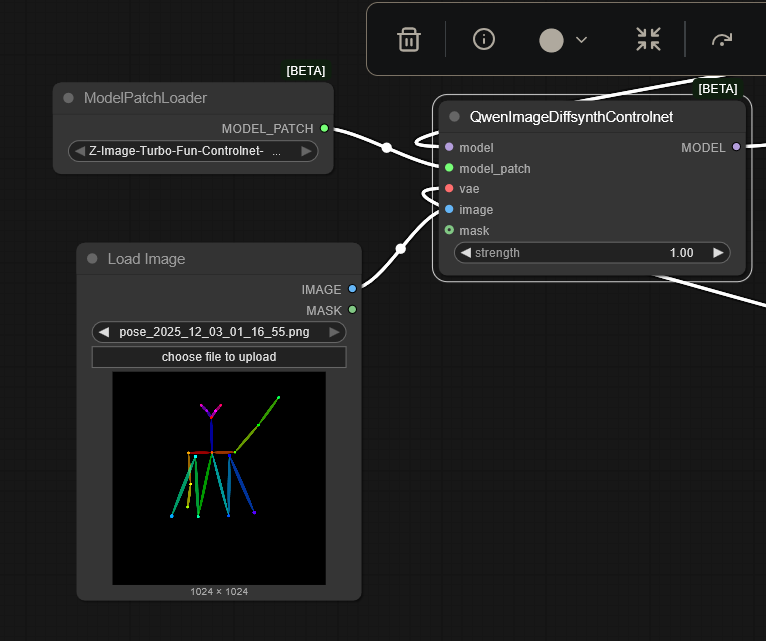The width and height of the screenshot is (766, 641).
Task: Click the vae input socket
Action: (x=449, y=189)
